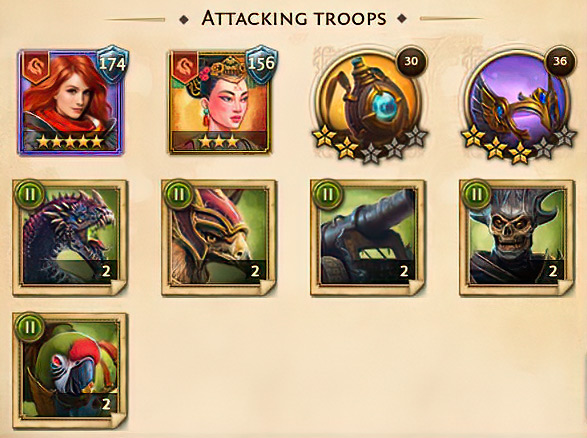Click the faction emblem on red-haired hero
The image size is (587, 438).
[37, 67]
